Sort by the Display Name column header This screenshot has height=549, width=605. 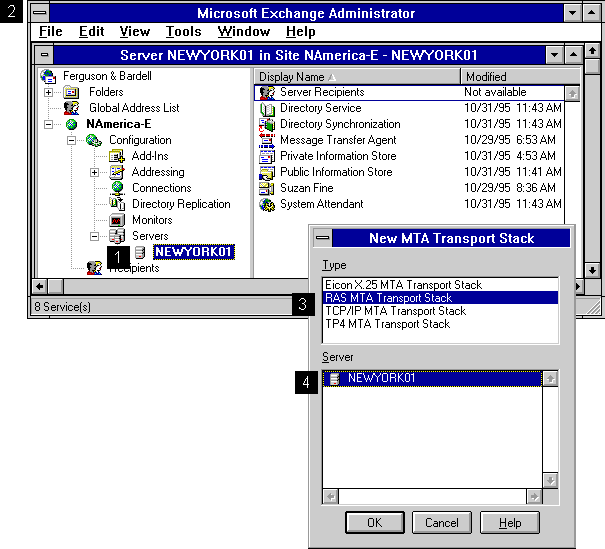tap(357, 77)
